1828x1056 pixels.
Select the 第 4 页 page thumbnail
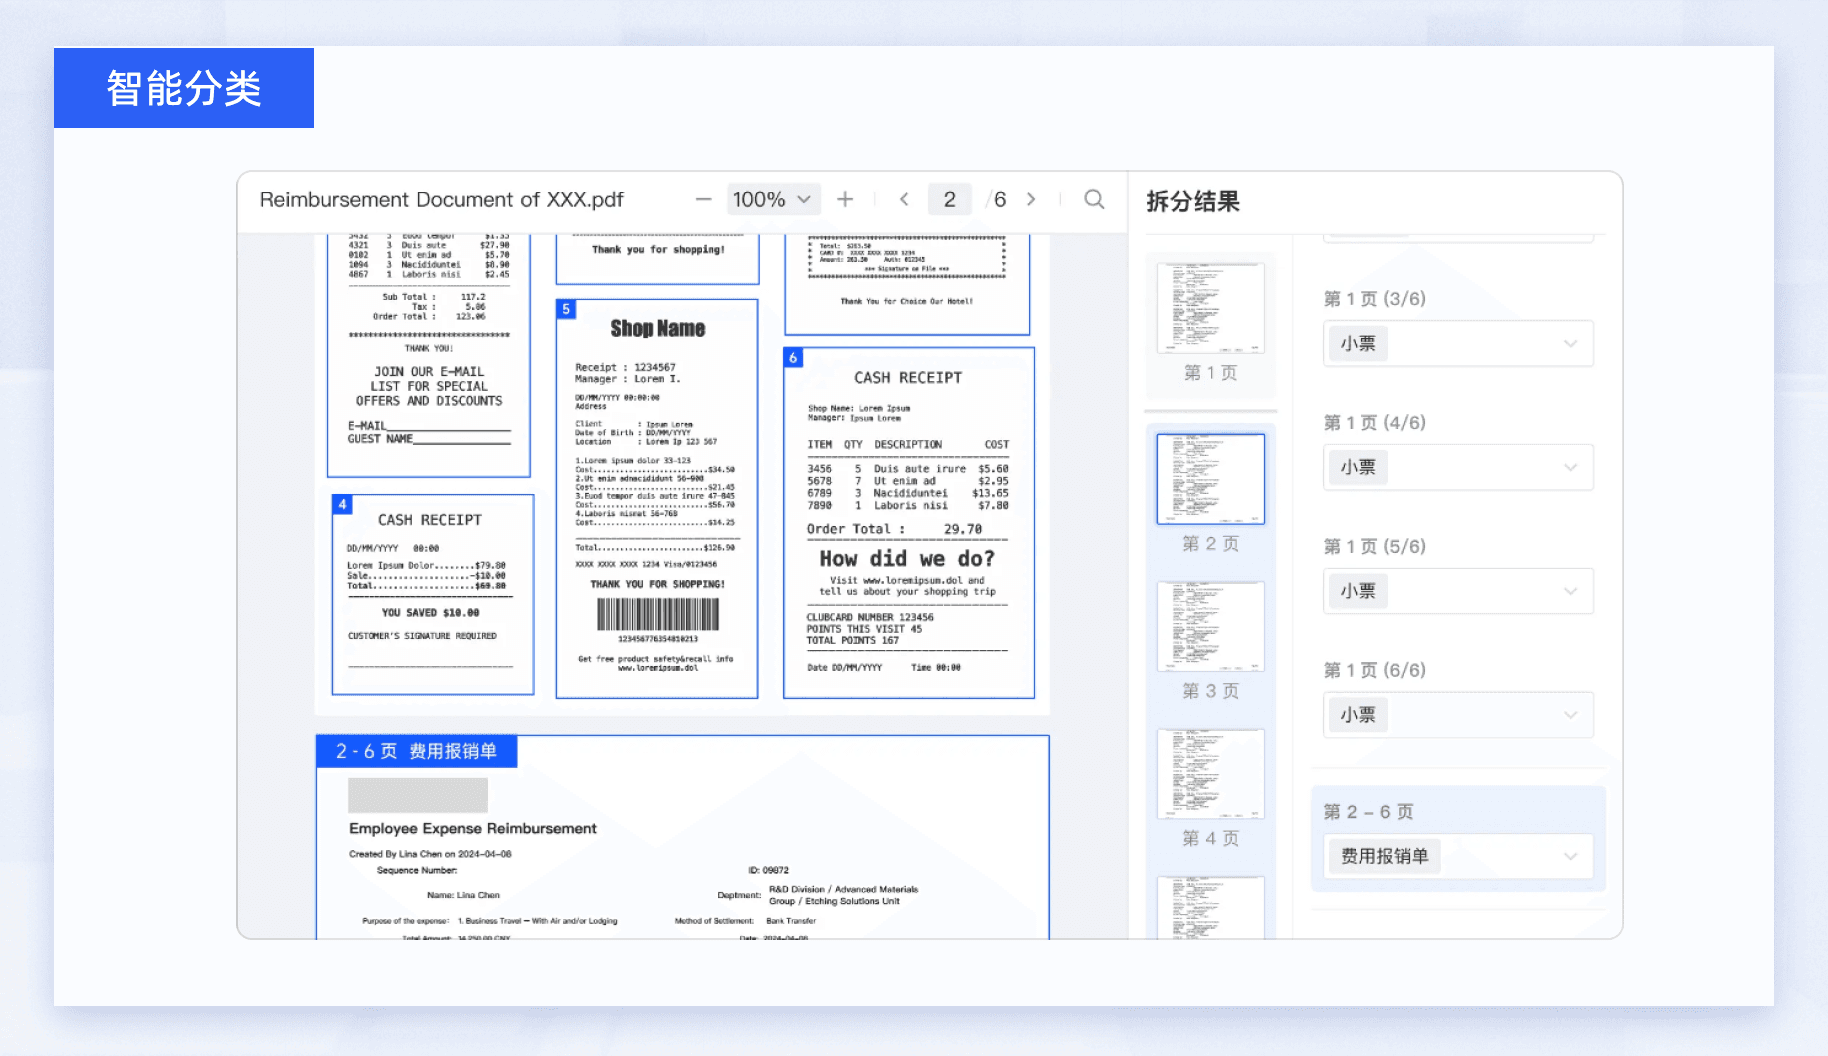pyautogui.click(x=1210, y=774)
